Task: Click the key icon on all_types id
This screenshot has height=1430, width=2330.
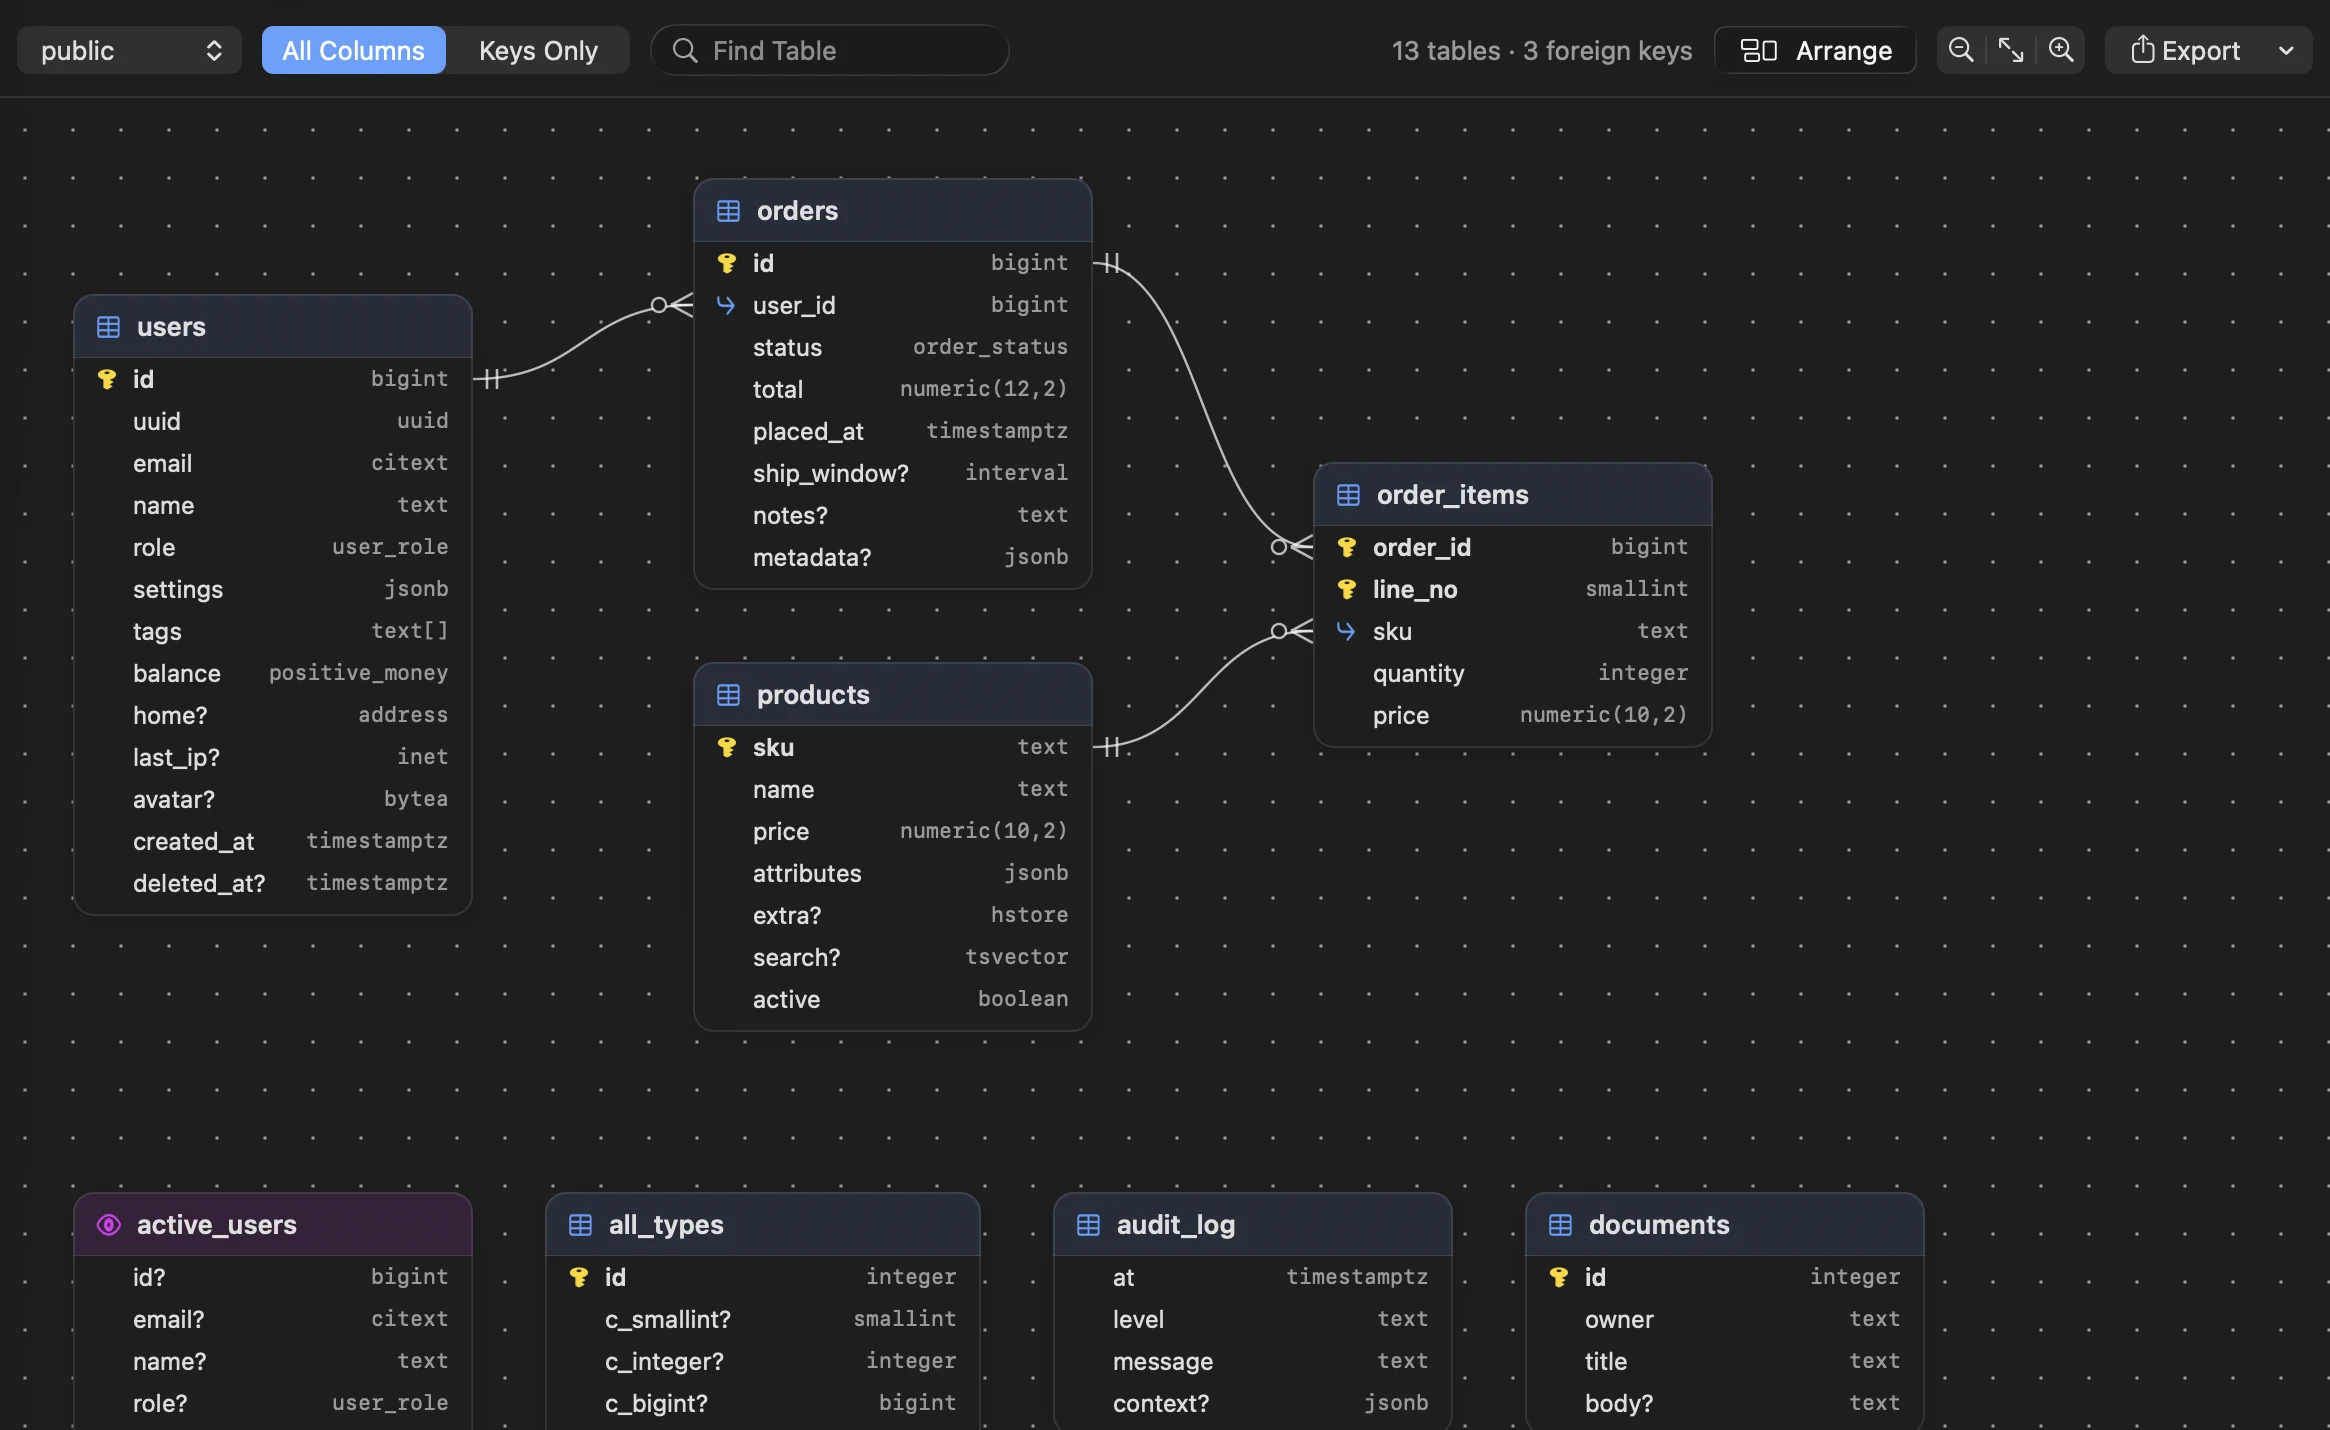Action: pyautogui.click(x=579, y=1277)
